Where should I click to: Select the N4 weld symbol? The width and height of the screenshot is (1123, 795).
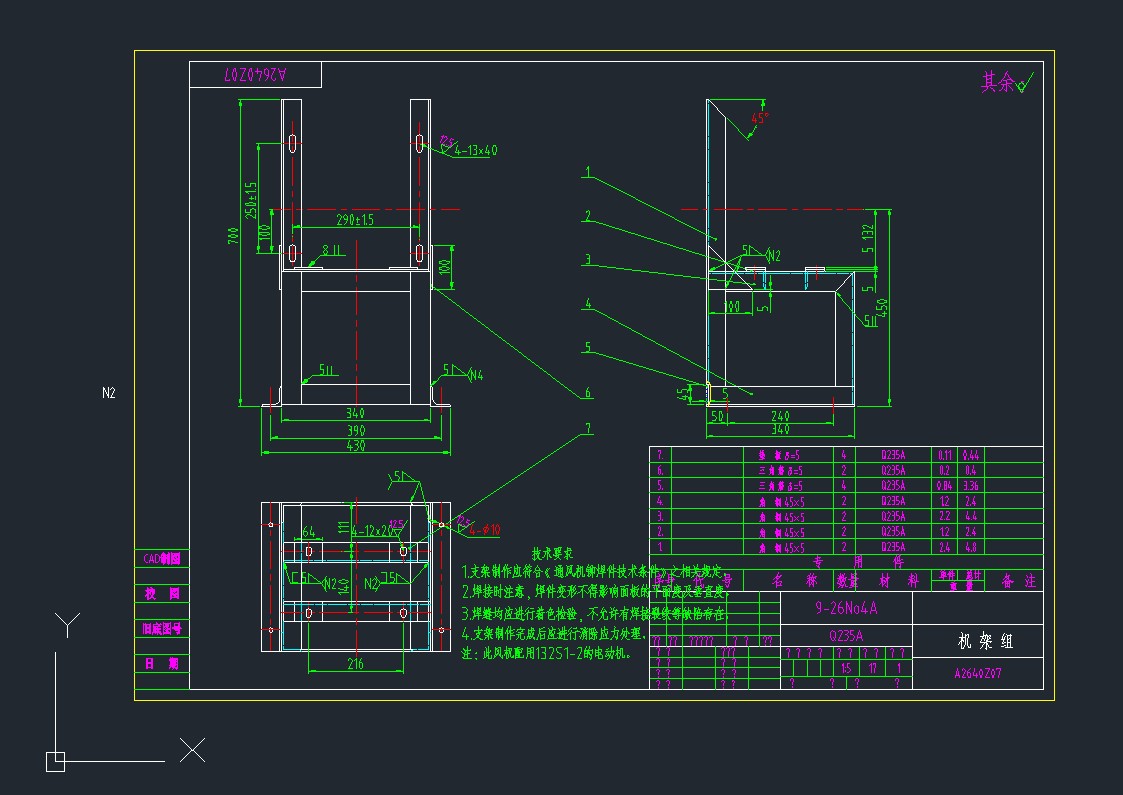click(x=475, y=375)
